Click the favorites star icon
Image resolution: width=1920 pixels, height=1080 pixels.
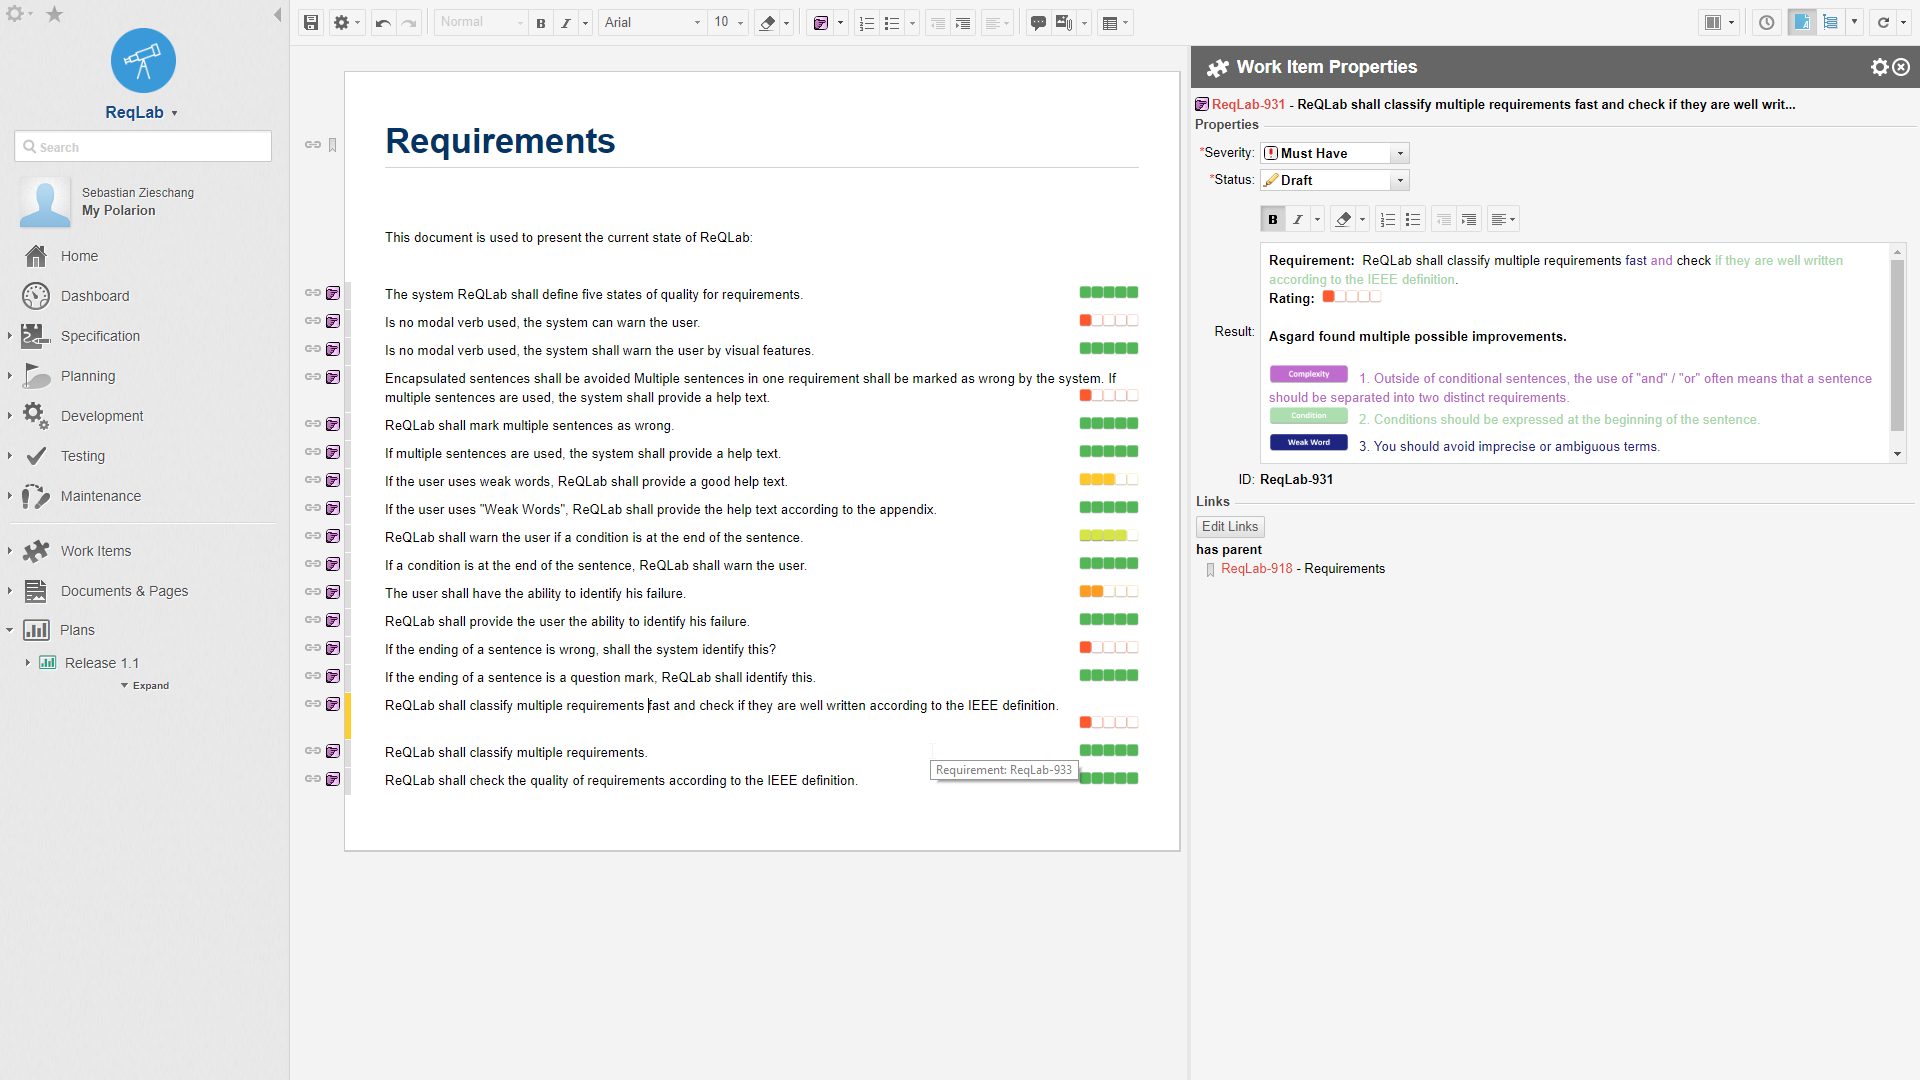pyautogui.click(x=55, y=14)
